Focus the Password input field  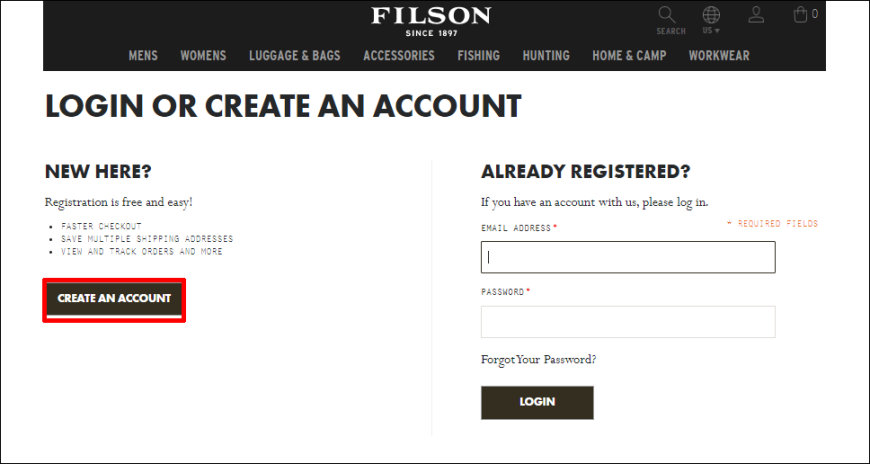(x=628, y=322)
